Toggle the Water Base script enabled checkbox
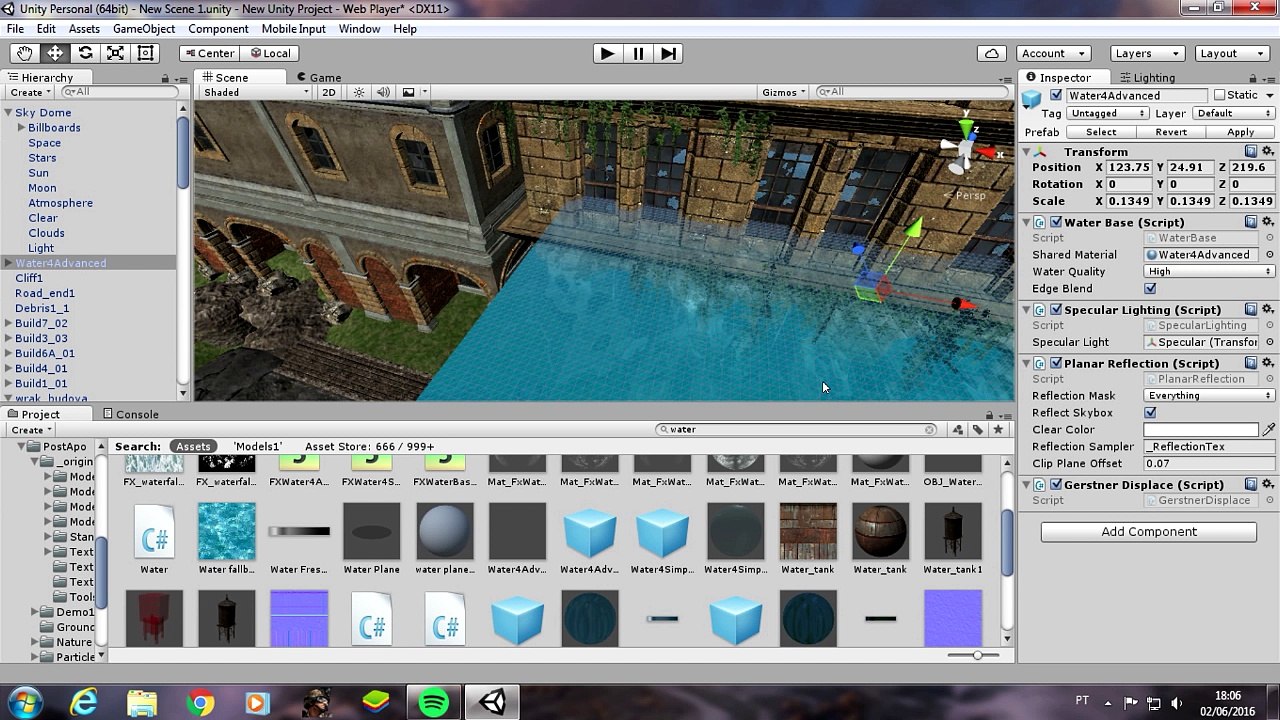Viewport: 1280px width, 720px height. pyautogui.click(x=1056, y=223)
